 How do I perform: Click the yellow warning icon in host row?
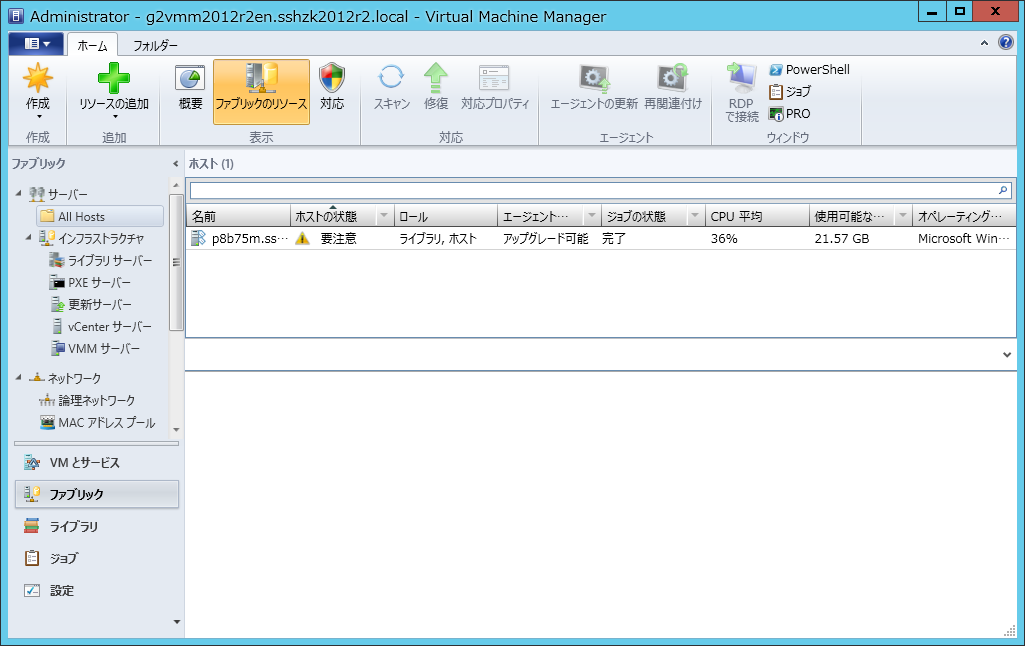pyautogui.click(x=302, y=239)
